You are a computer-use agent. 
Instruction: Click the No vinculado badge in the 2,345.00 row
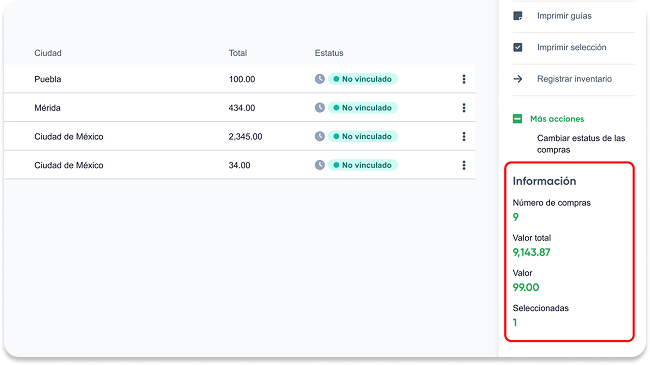[x=363, y=136]
